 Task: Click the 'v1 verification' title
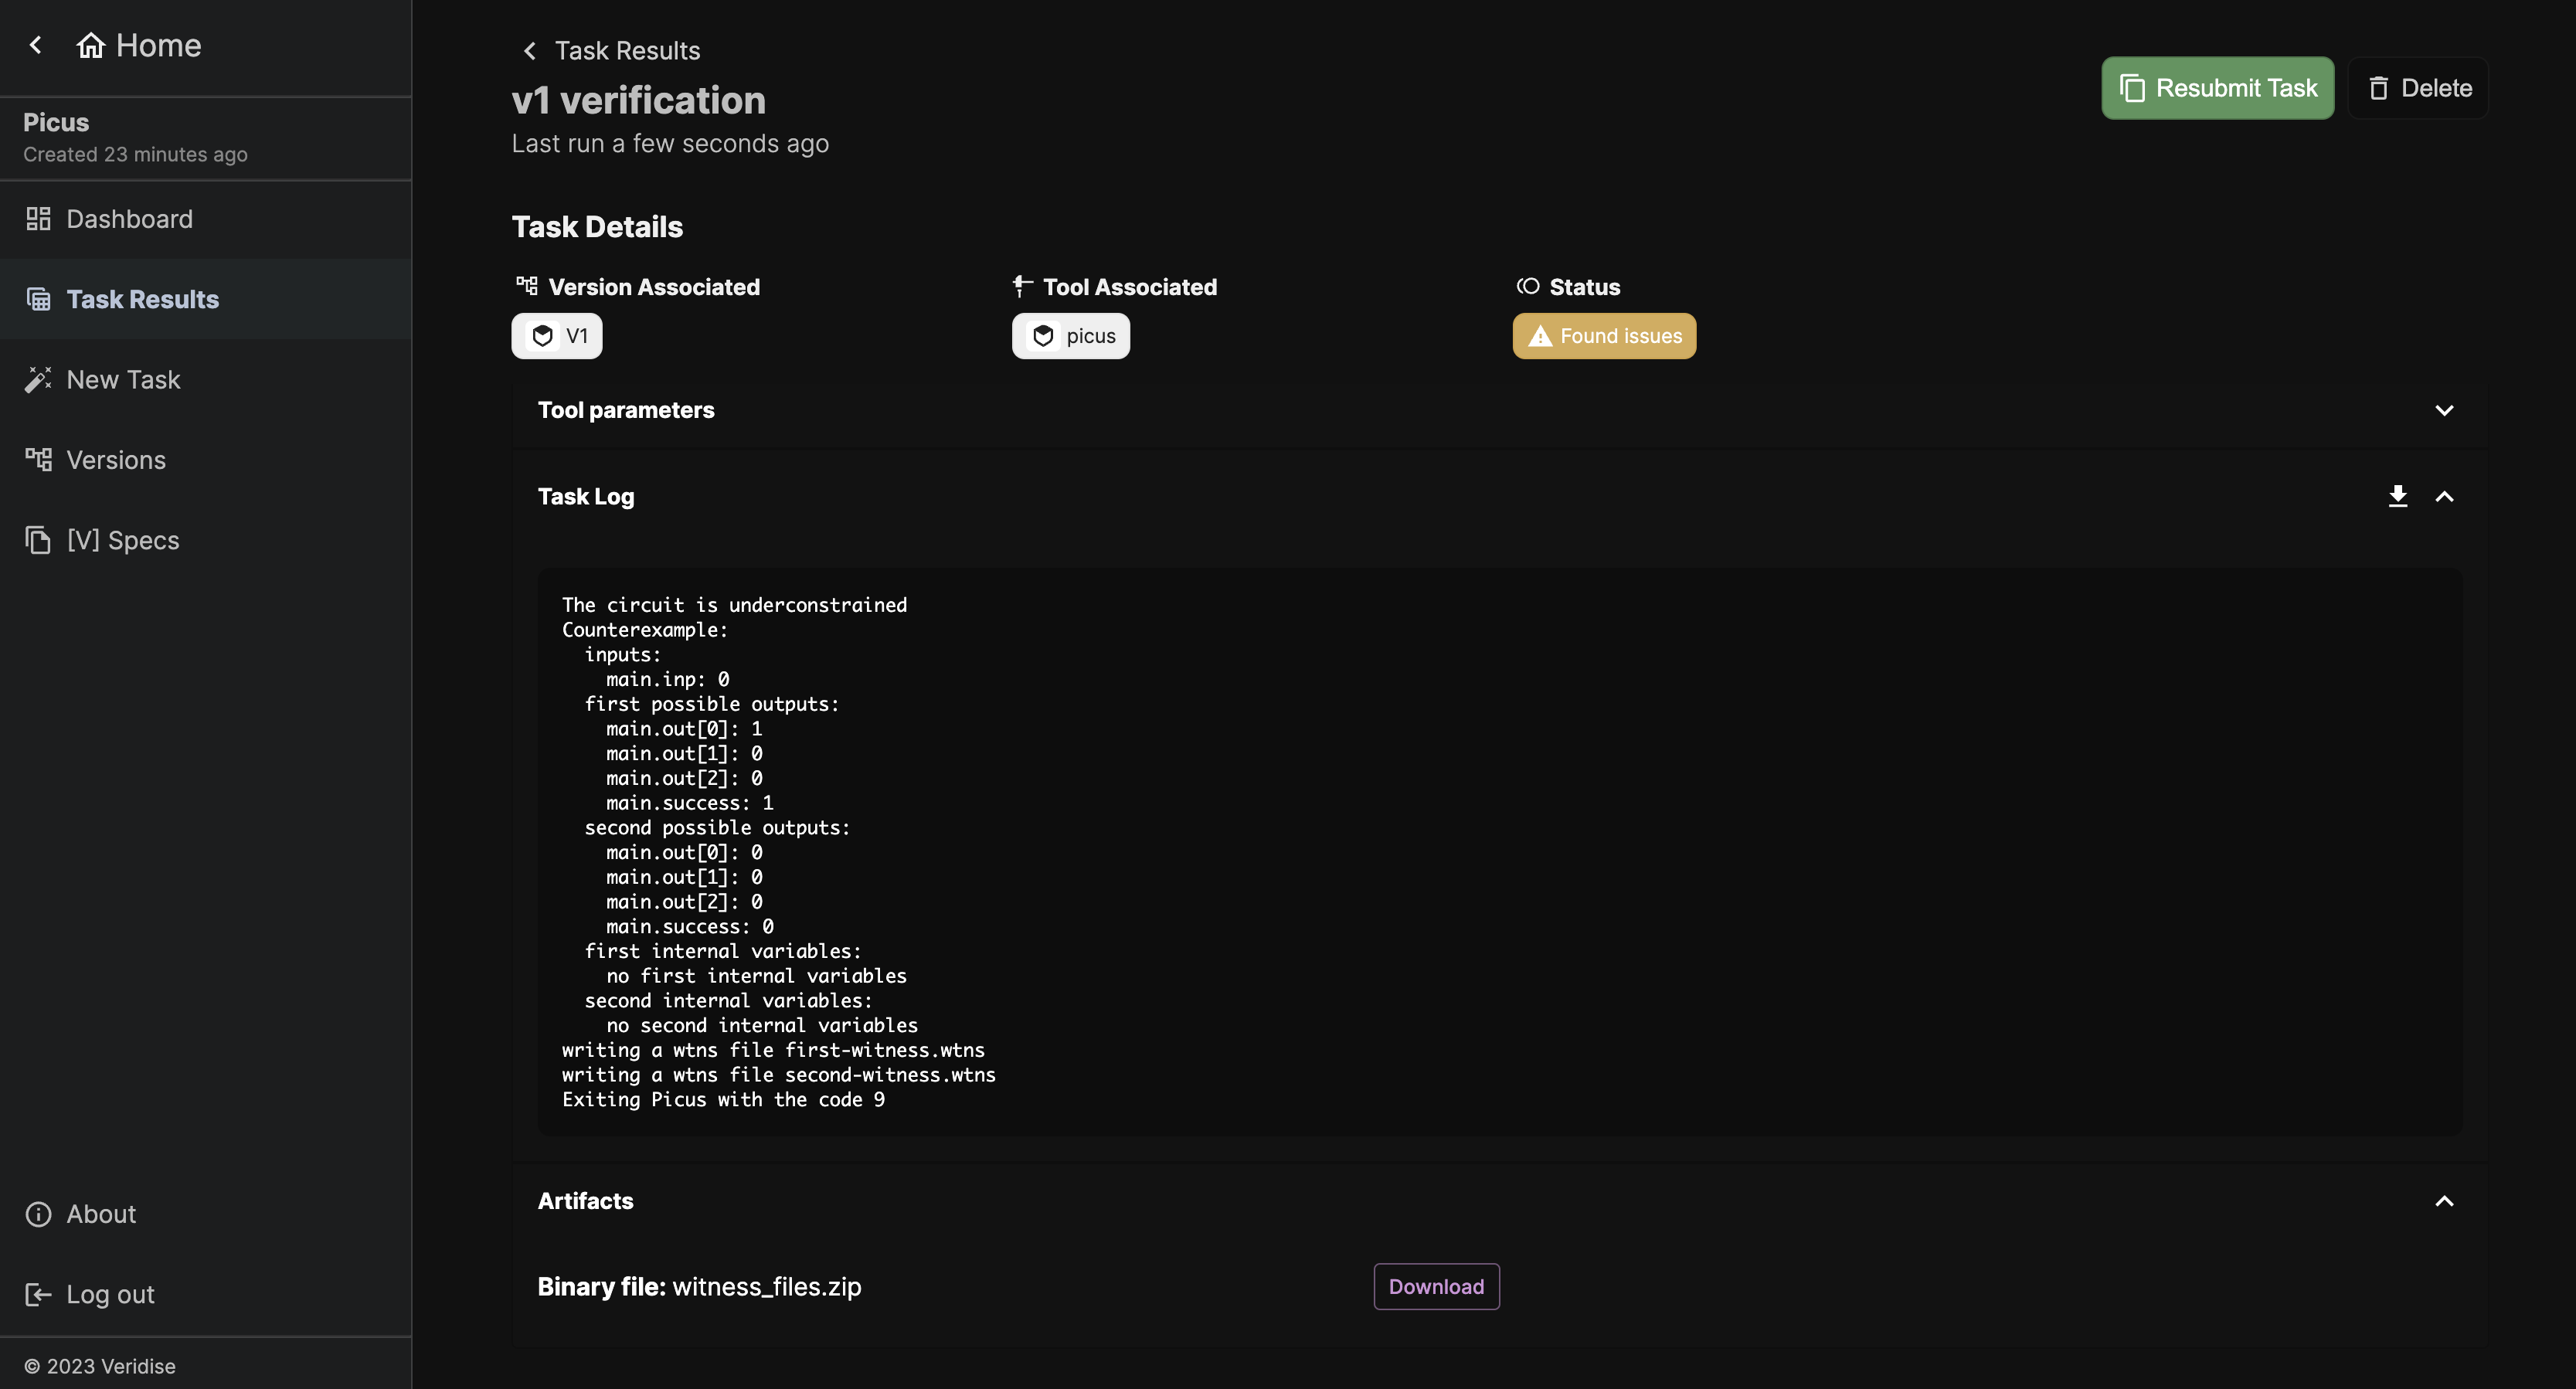[x=638, y=100]
